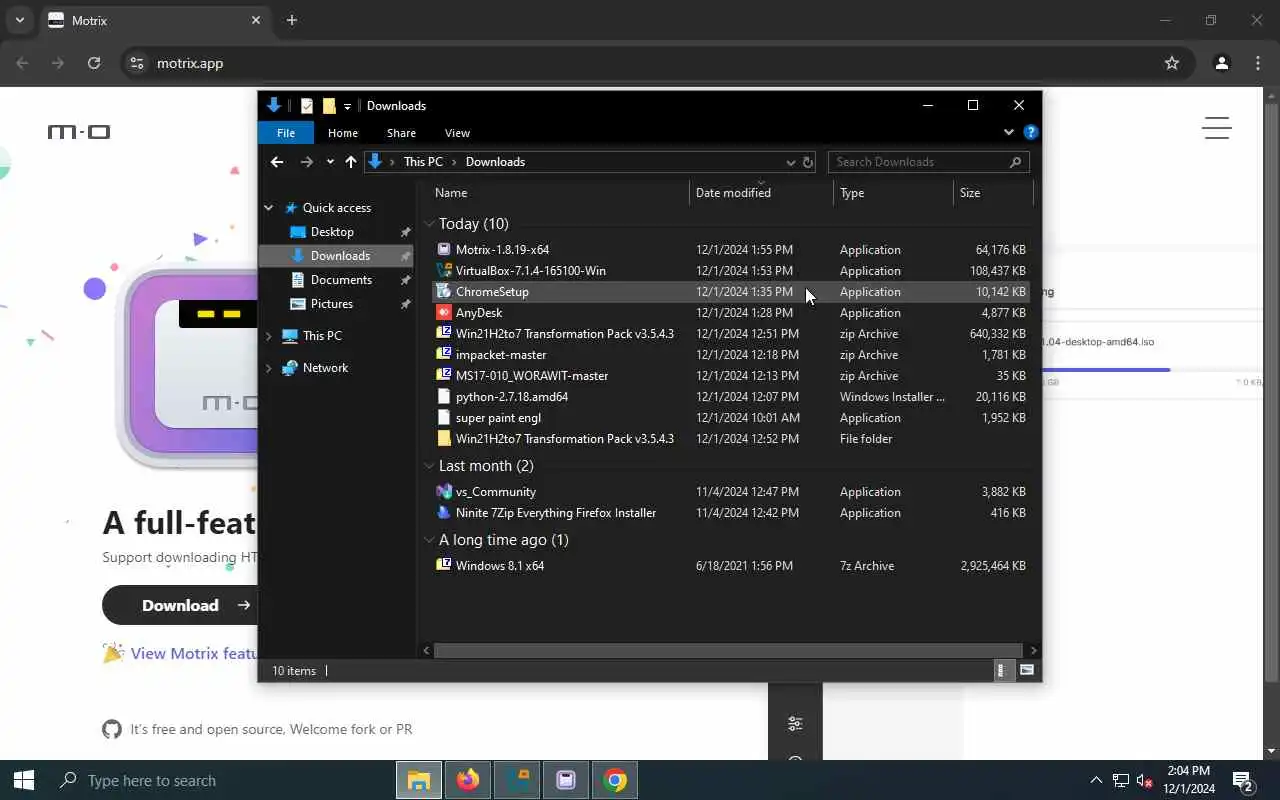
Task: Open File Explorer from the taskbar
Action: point(419,780)
